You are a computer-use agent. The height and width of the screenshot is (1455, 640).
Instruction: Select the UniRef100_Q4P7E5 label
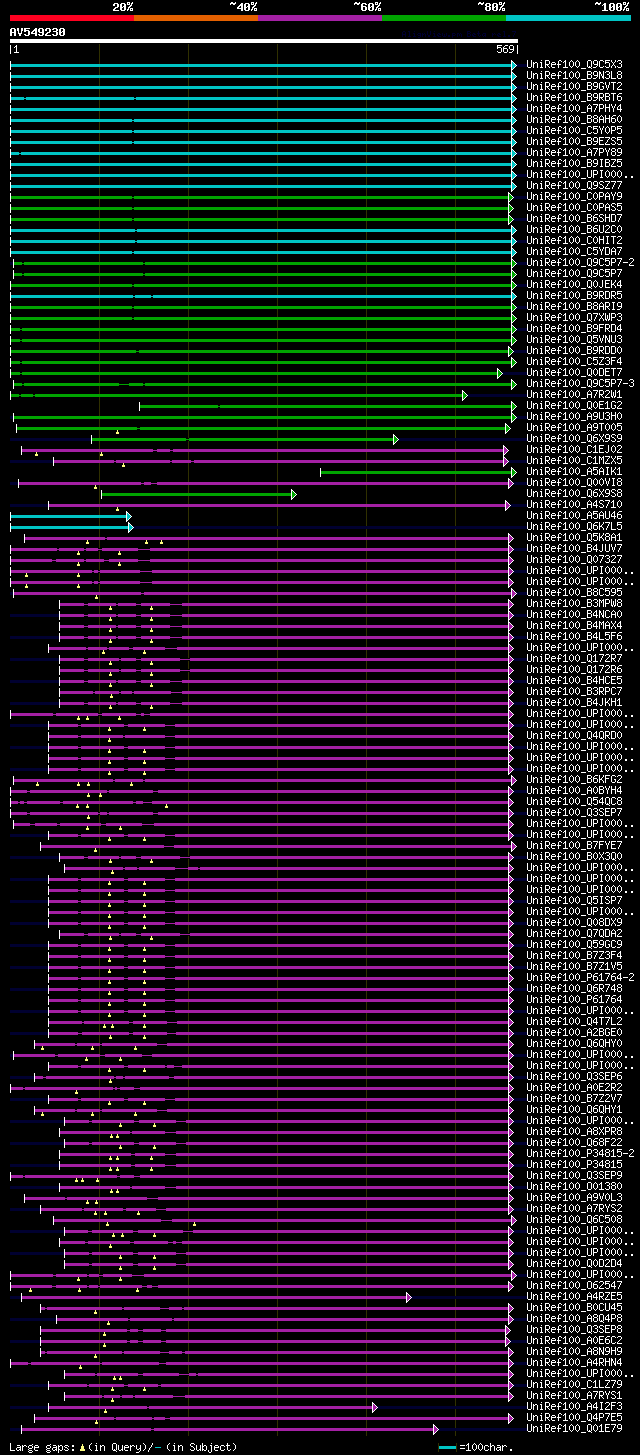[574, 1417]
